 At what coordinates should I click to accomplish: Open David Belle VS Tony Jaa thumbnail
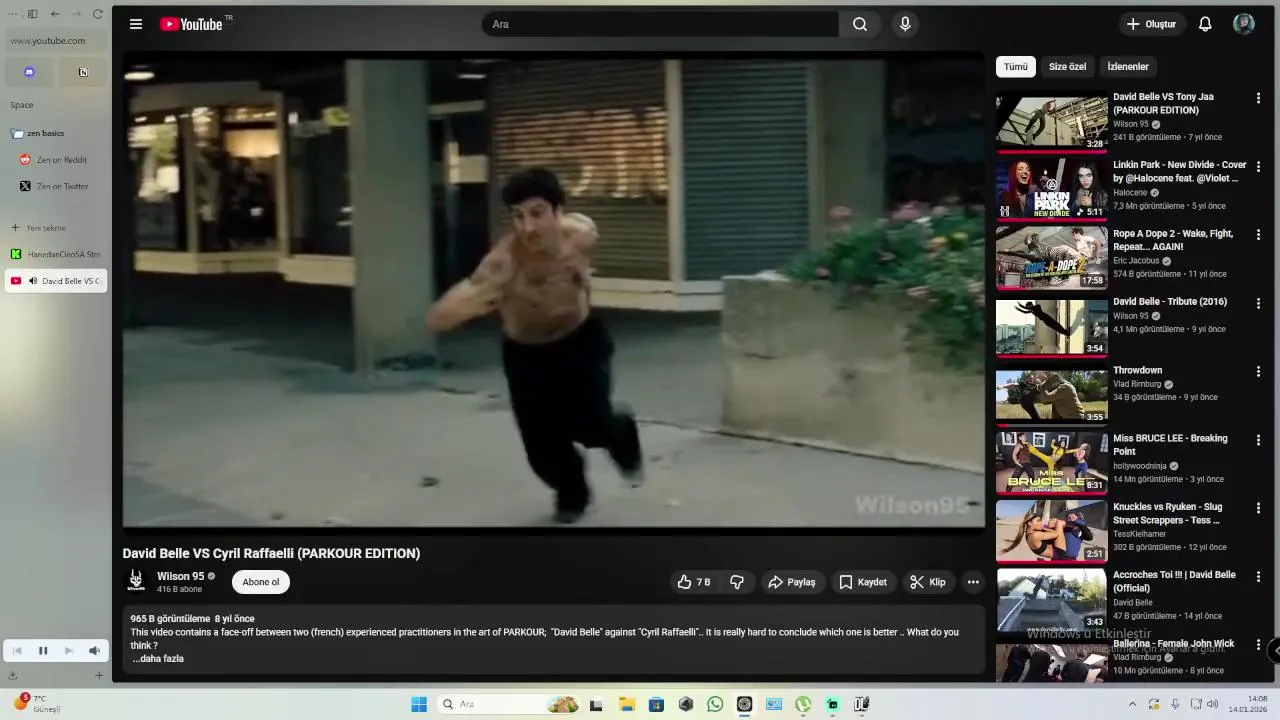coord(1052,121)
